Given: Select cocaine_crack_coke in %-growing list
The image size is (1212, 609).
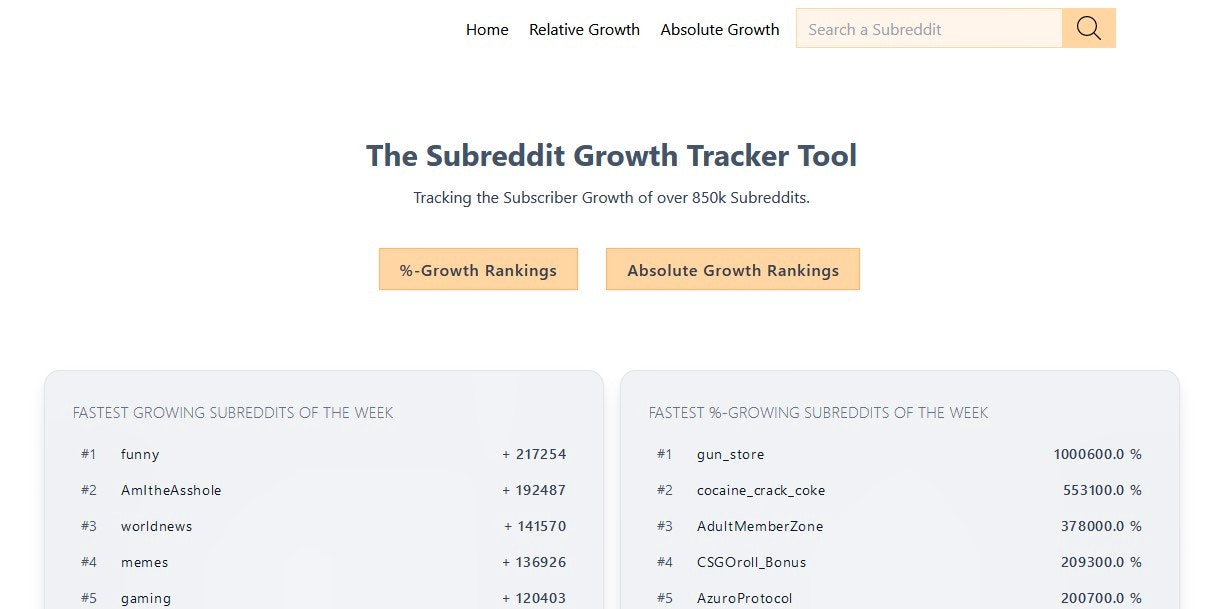Looking at the screenshot, I should (x=761, y=490).
